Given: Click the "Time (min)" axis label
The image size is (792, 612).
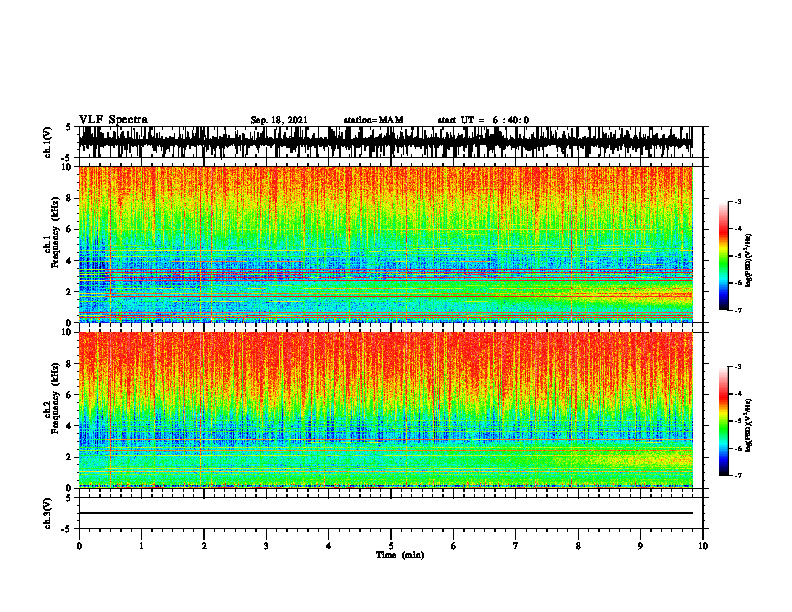Looking at the screenshot, I should [400, 555].
